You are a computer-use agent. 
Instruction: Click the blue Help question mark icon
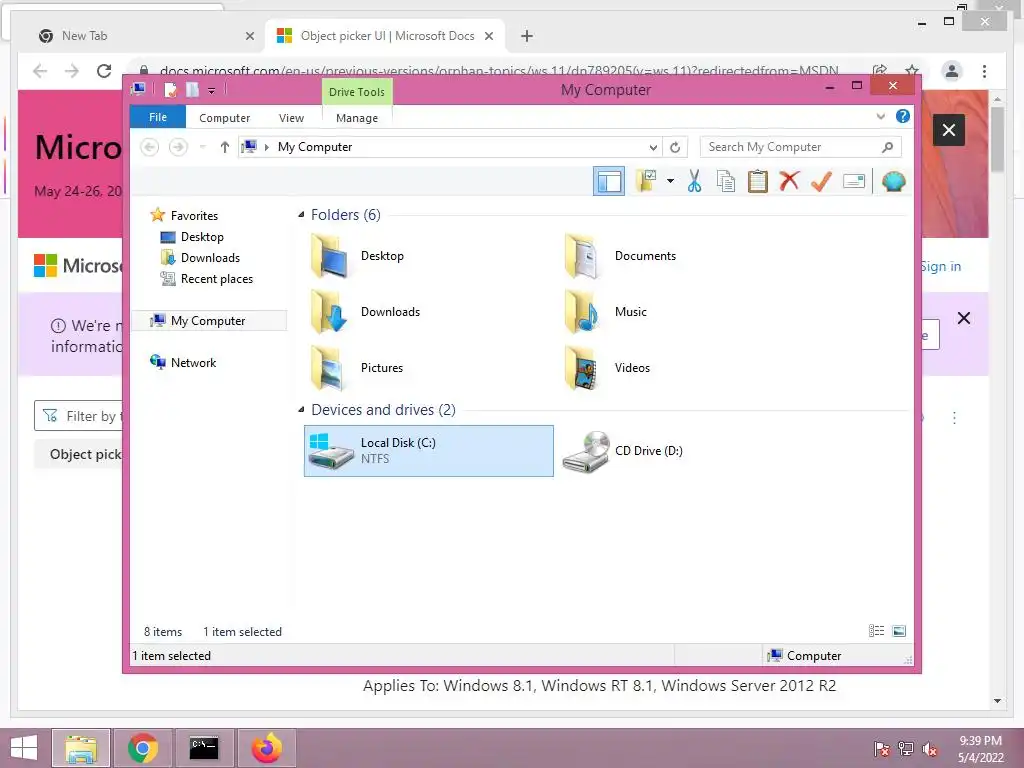[x=903, y=116]
